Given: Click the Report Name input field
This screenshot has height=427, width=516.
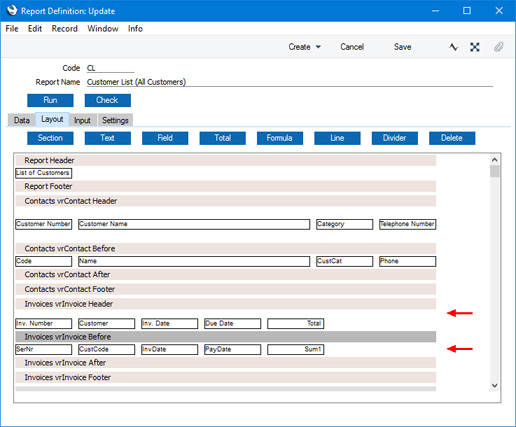Looking at the screenshot, I should point(289,82).
